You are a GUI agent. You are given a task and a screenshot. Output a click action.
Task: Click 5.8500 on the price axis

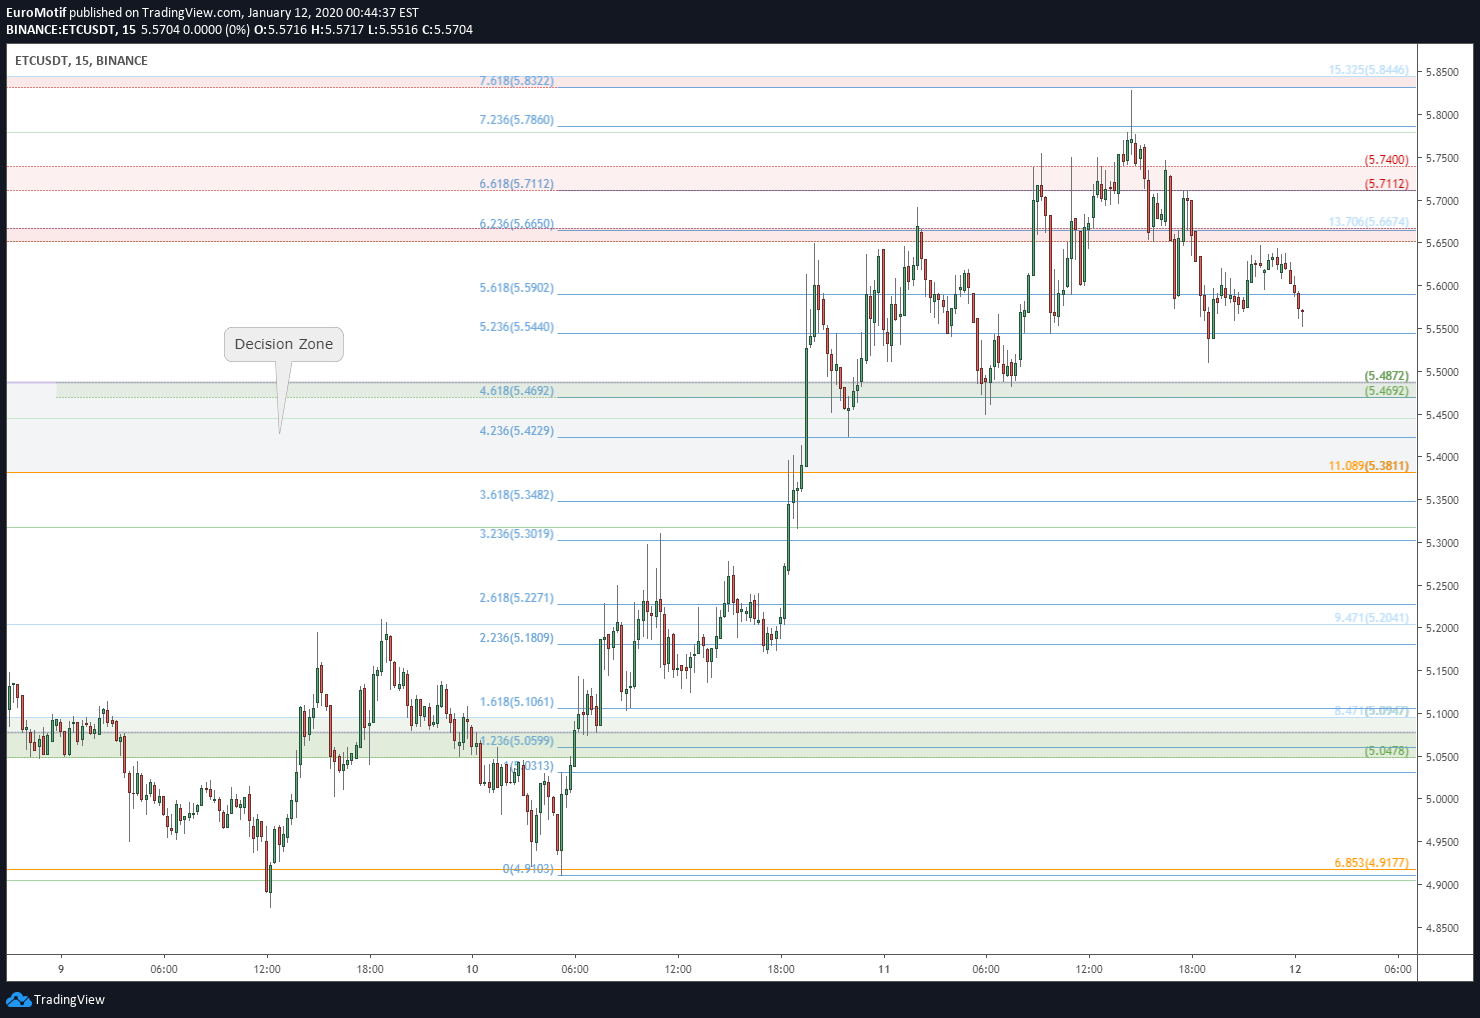[1443, 72]
